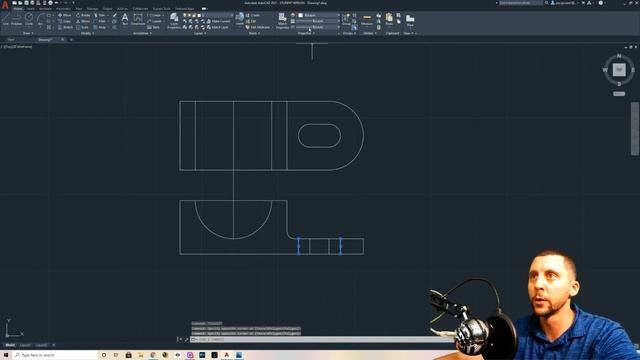This screenshot has height=360, width=640.
Task: Switch to the Layout1 tab
Action: pyautogui.click(x=25, y=345)
